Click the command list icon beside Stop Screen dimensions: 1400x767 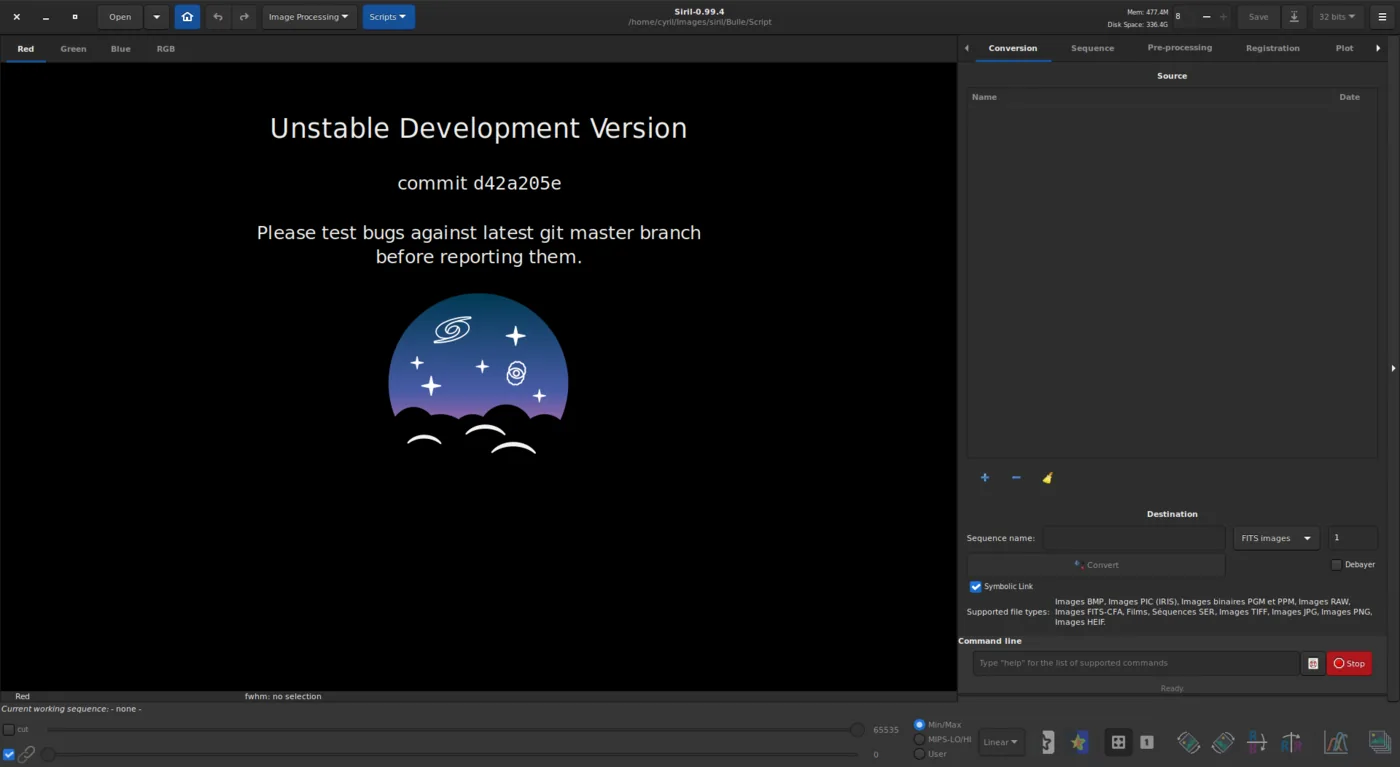(1313, 663)
